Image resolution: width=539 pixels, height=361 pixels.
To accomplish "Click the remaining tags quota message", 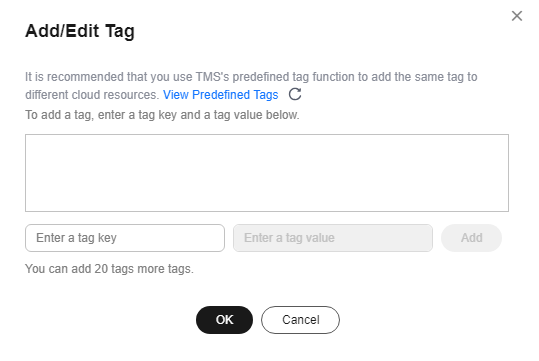I will coord(109,269).
